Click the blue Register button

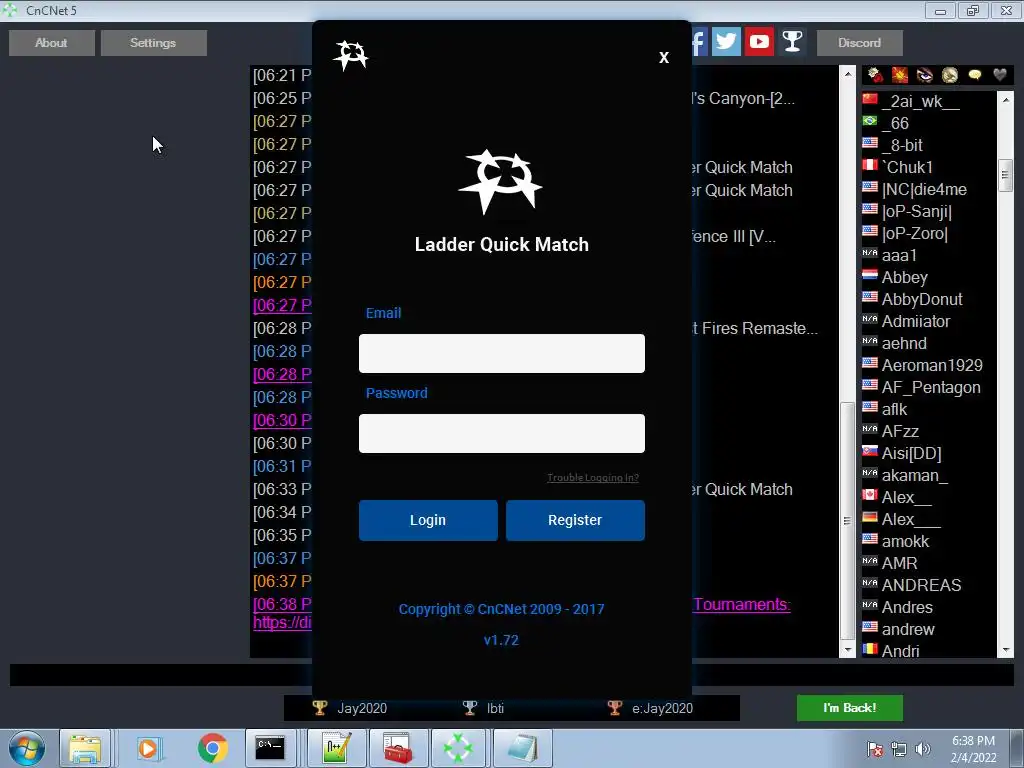coord(575,520)
